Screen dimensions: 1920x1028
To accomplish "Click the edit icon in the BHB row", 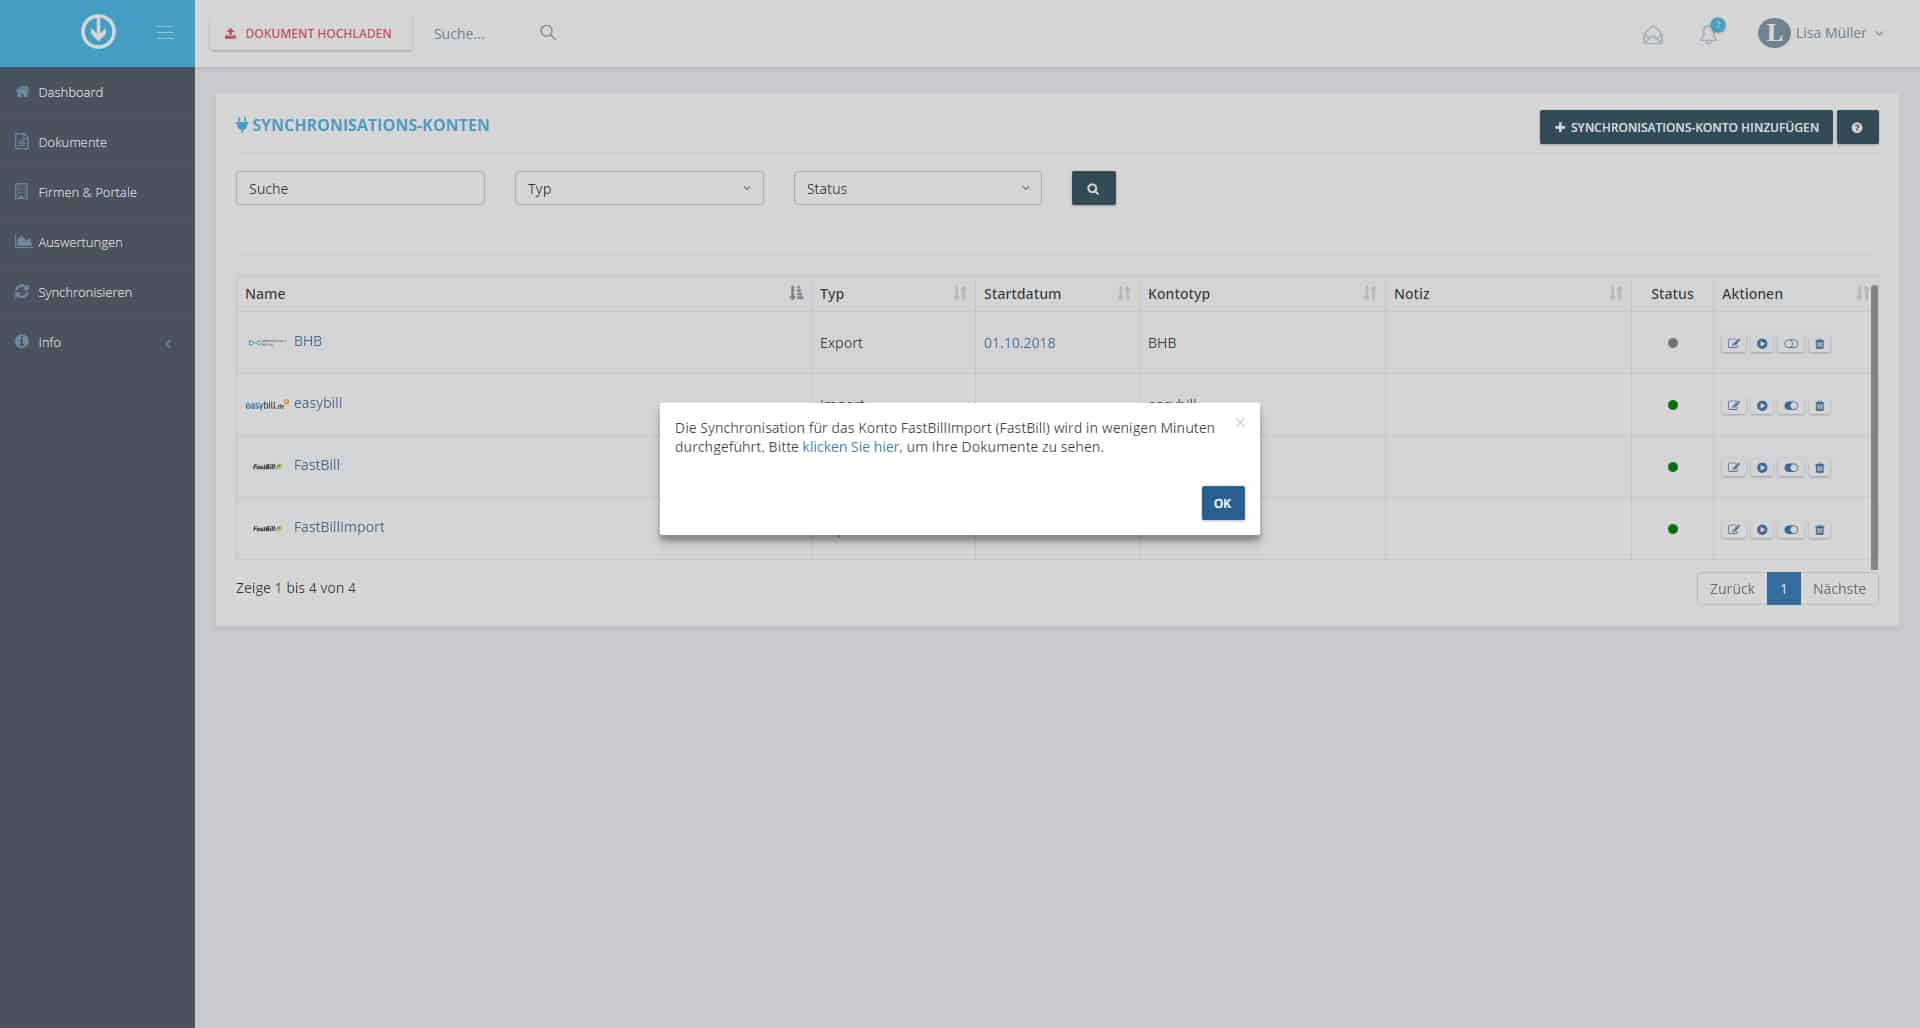I will 1734,344.
